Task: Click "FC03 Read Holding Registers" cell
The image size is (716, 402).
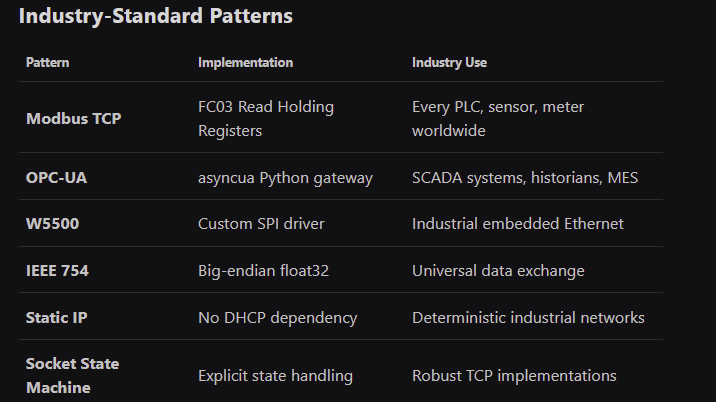Action: pyautogui.click(x=266, y=118)
